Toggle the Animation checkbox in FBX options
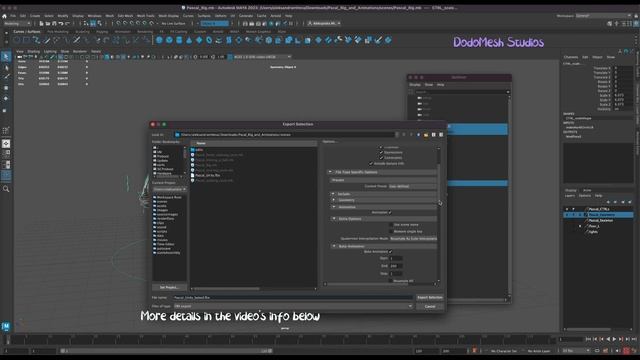 (390, 212)
